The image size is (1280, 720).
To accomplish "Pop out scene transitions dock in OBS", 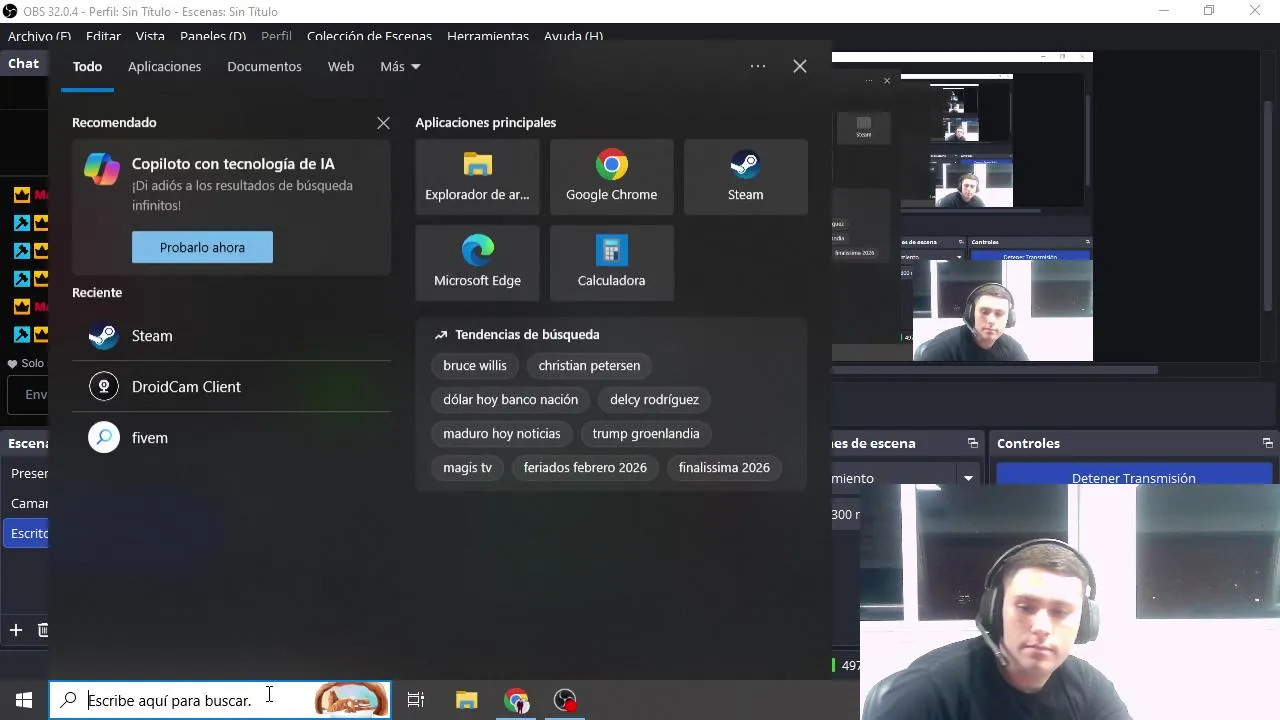I will [x=972, y=443].
